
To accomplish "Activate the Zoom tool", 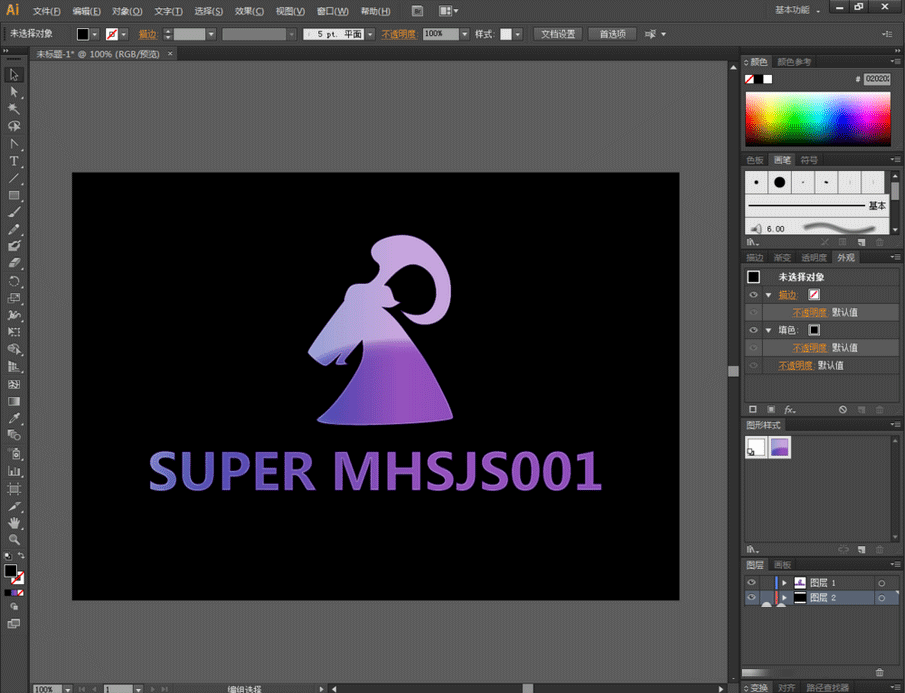I will [14, 540].
